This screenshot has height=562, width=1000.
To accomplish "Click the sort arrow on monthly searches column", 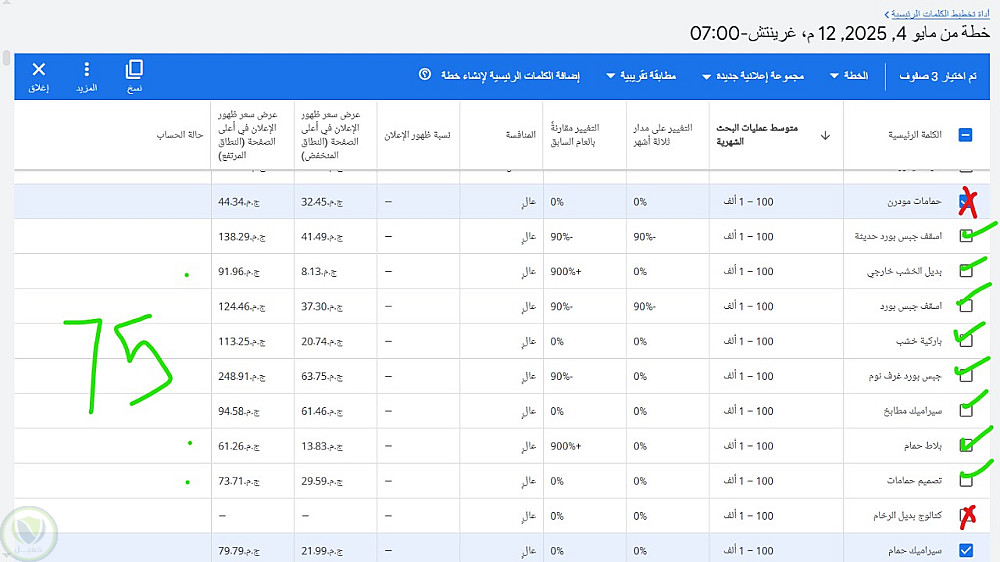I will (824, 135).
